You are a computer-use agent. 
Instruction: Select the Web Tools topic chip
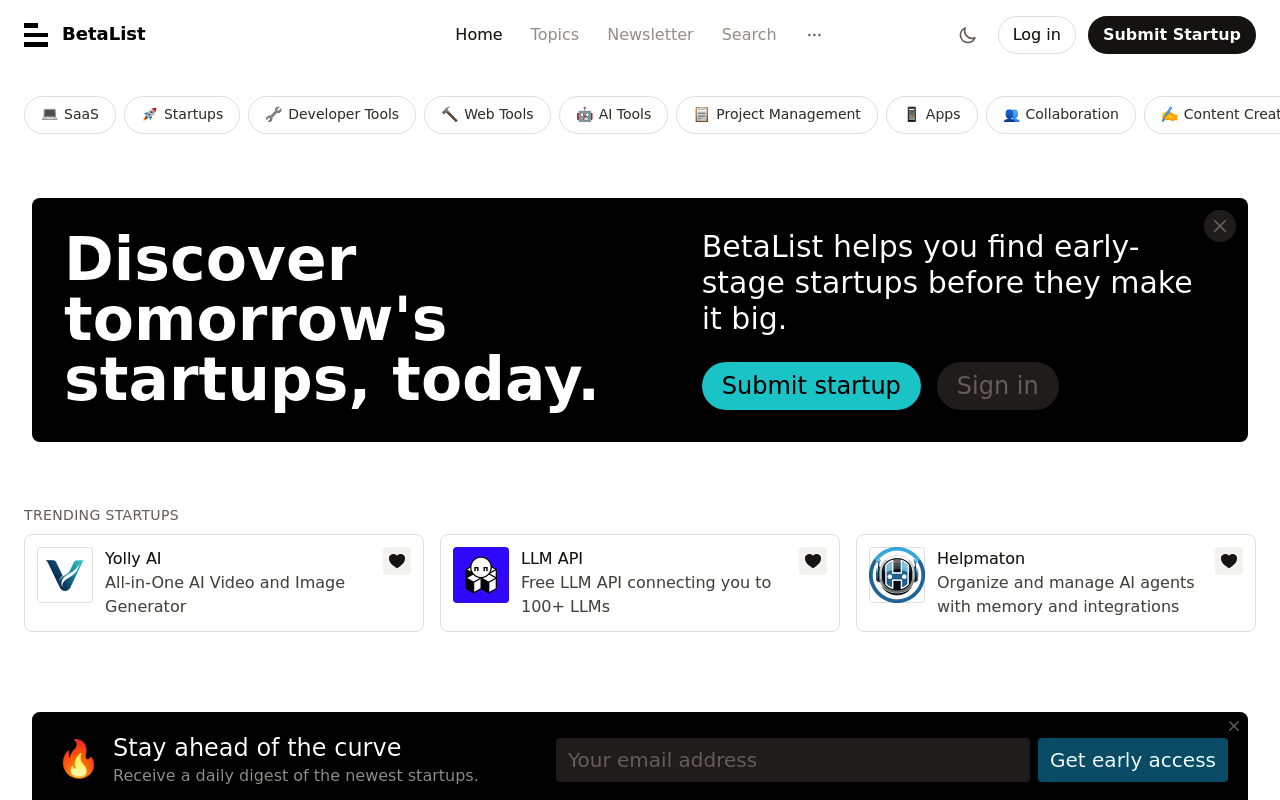click(487, 115)
